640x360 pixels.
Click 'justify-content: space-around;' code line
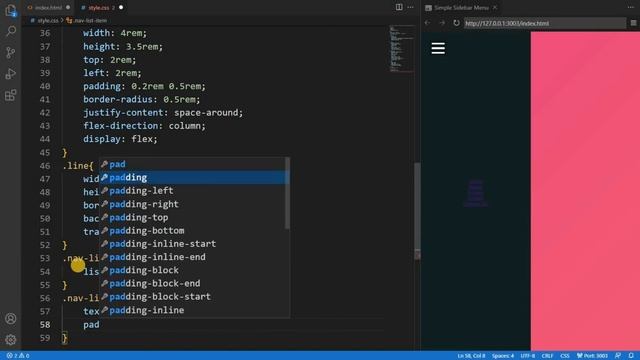click(163, 113)
